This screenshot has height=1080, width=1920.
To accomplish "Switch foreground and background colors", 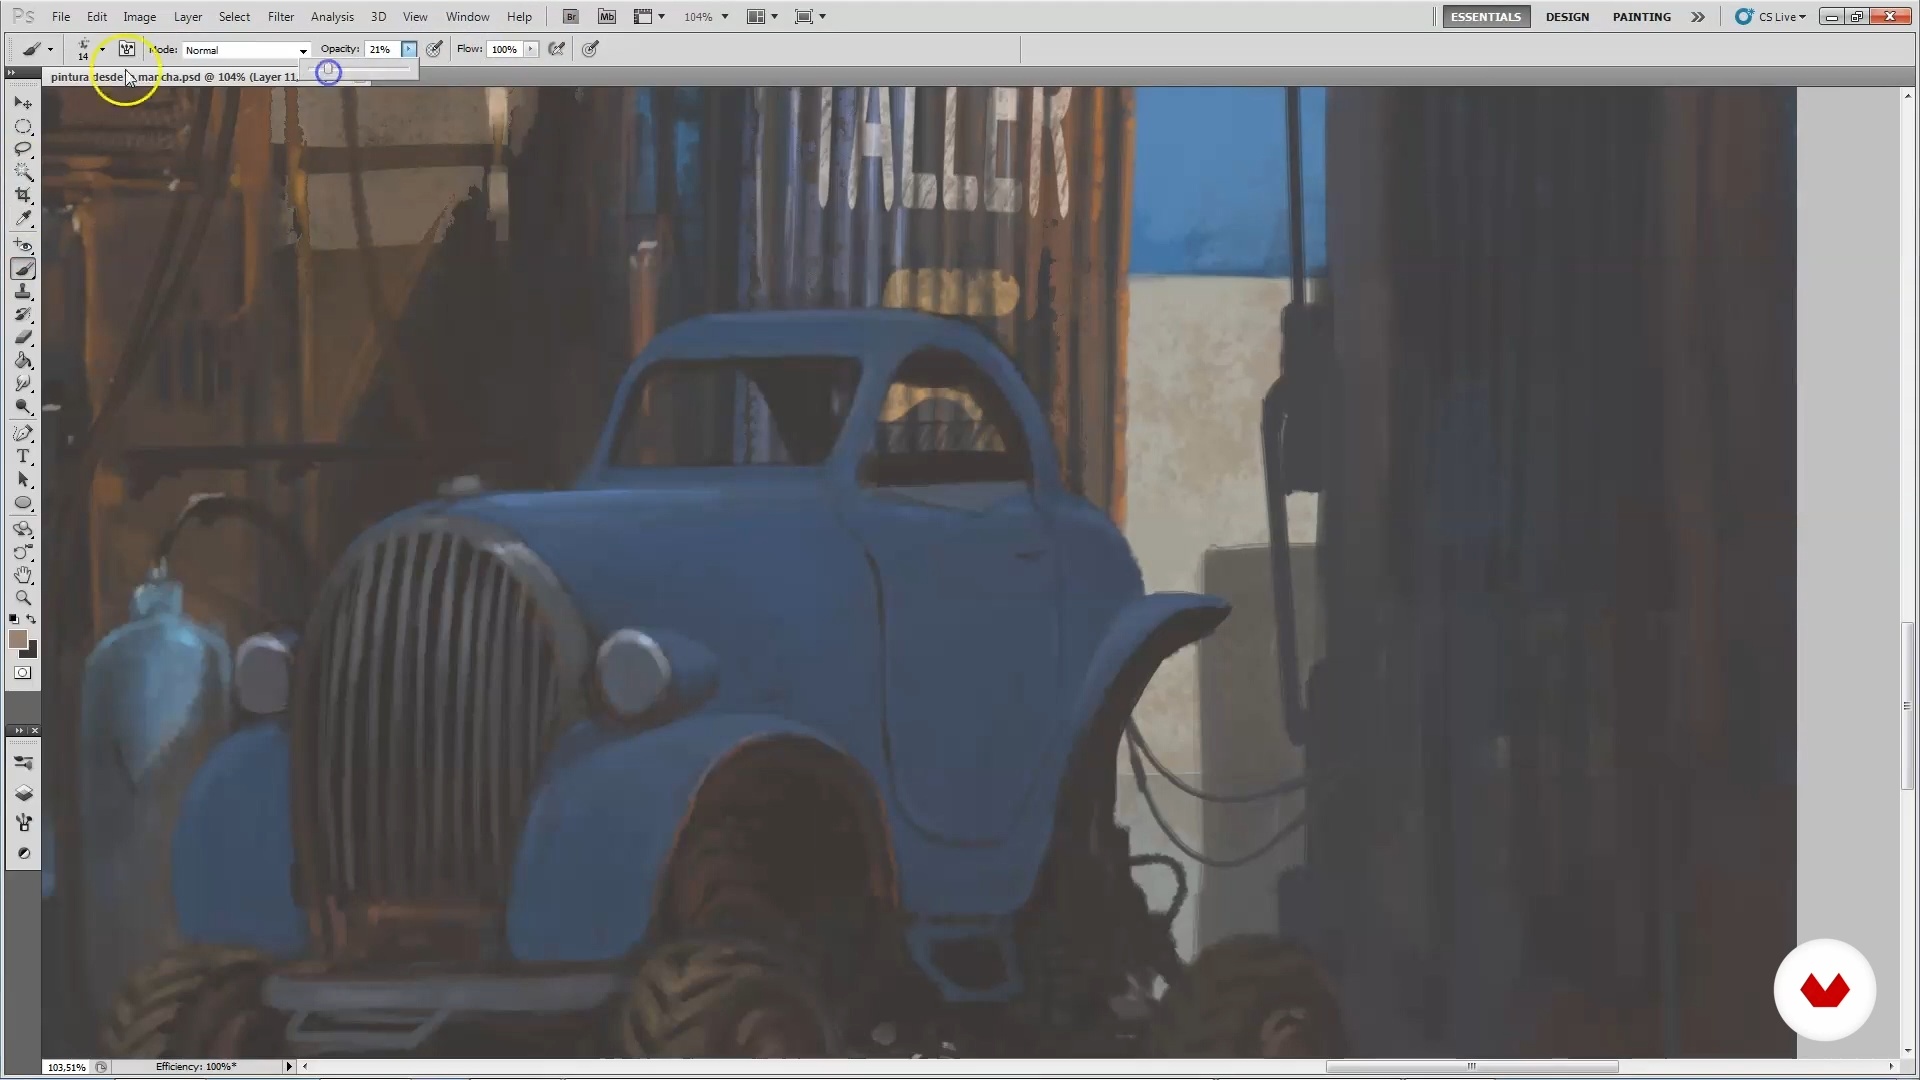I will tap(32, 620).
